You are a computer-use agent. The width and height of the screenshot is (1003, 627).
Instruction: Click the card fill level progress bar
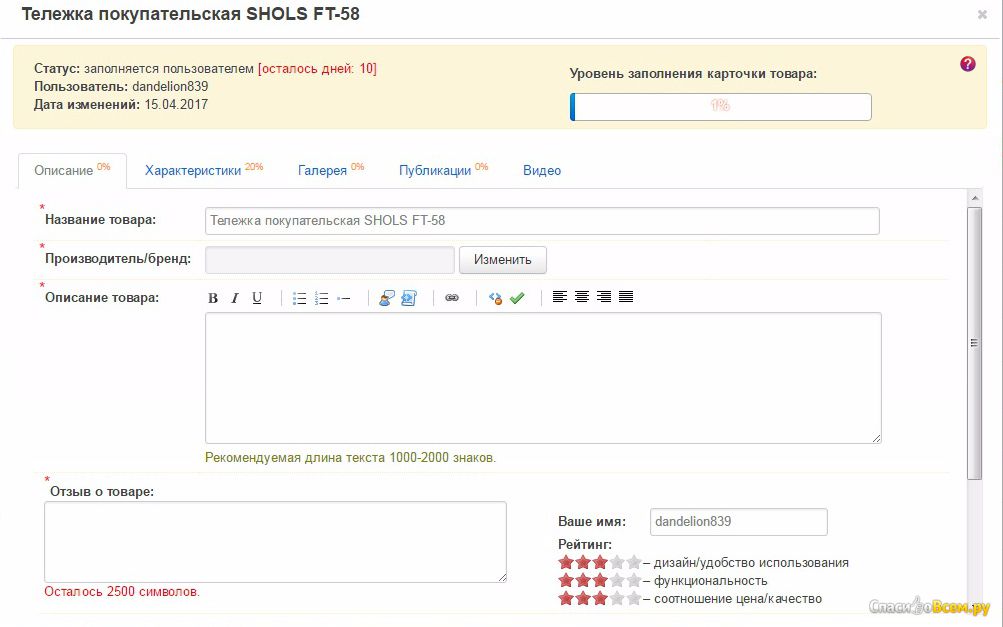(721, 107)
